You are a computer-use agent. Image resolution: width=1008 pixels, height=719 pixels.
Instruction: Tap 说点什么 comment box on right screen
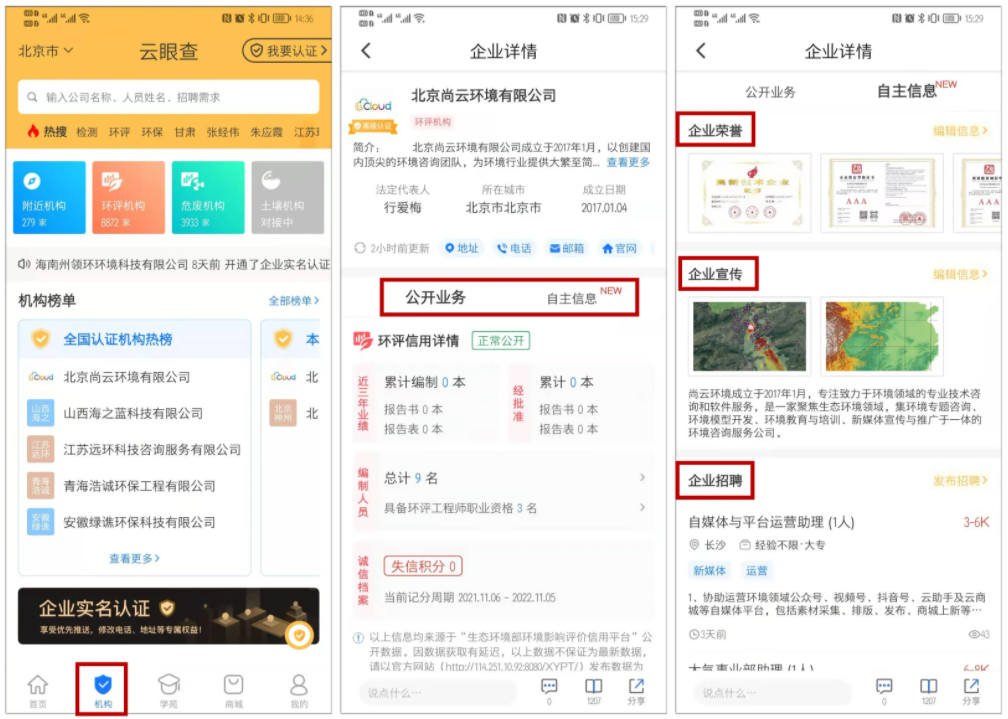point(772,693)
